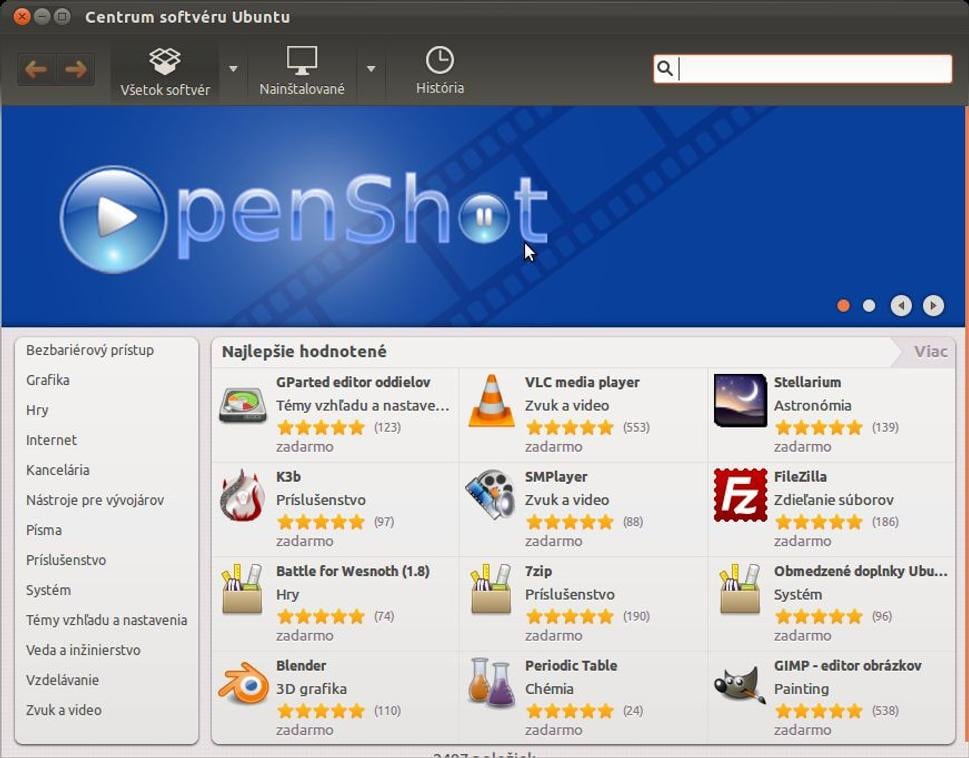This screenshot has height=758, width=969.
Task: Click the GIMP mascot icon
Action: click(740, 684)
